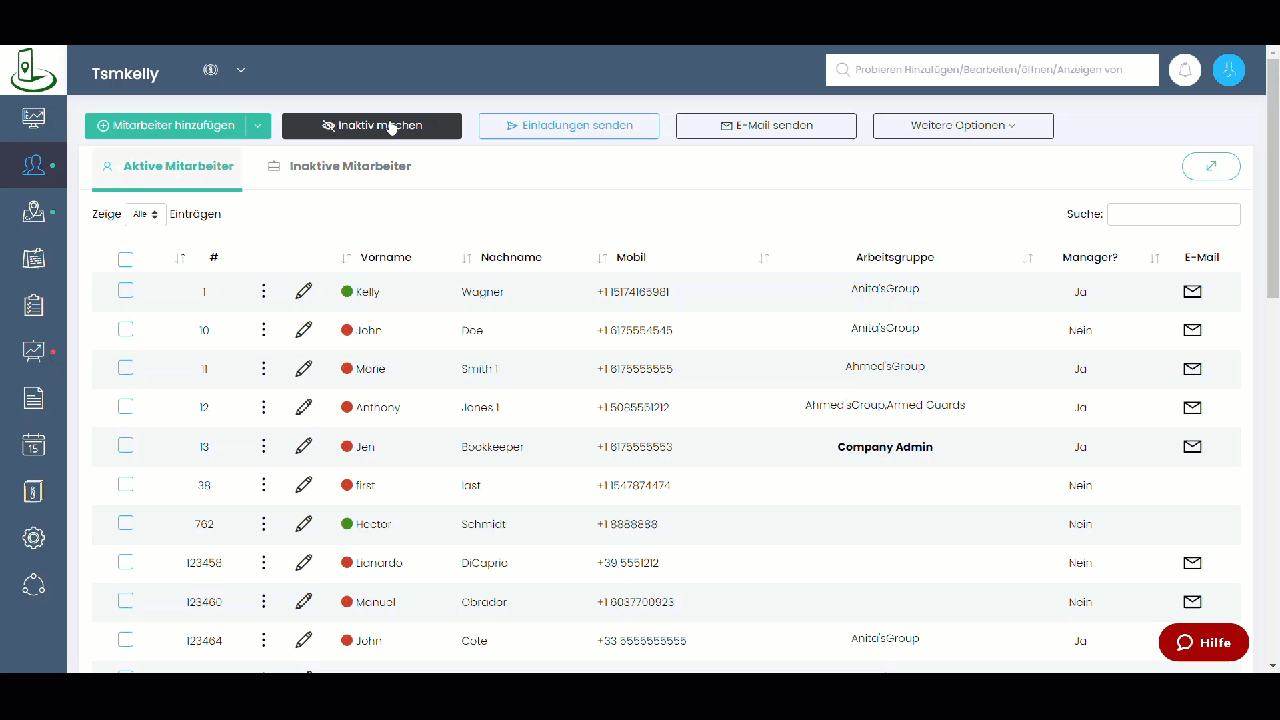Click the expand fullscreen button
Viewport: 1280px width, 720px height.
tap(1211, 166)
